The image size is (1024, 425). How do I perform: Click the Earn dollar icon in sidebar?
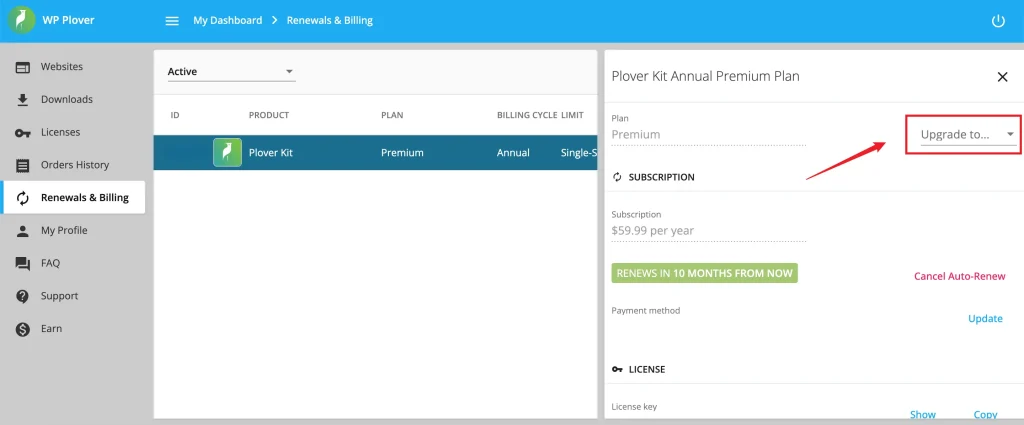point(22,329)
